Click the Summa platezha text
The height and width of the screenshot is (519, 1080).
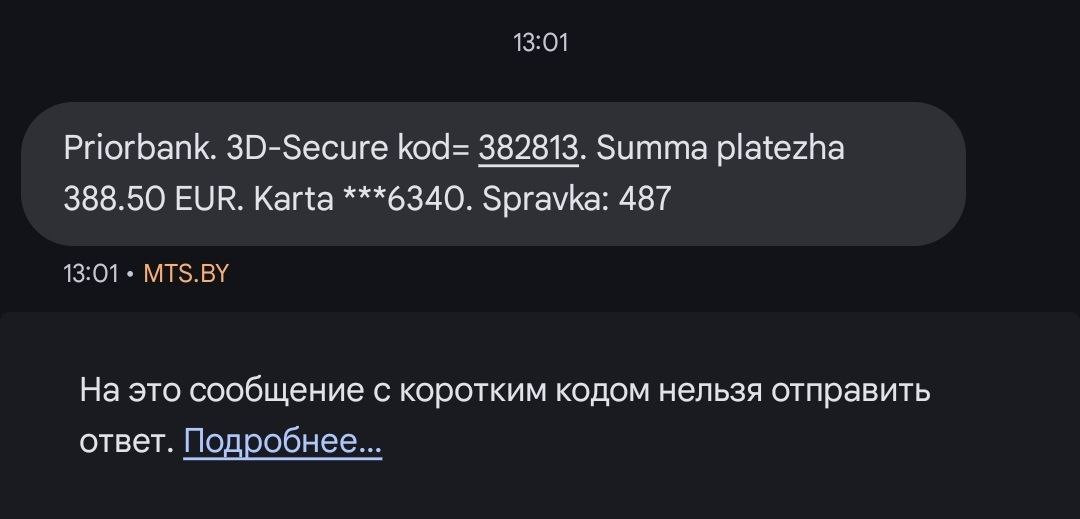tap(720, 149)
